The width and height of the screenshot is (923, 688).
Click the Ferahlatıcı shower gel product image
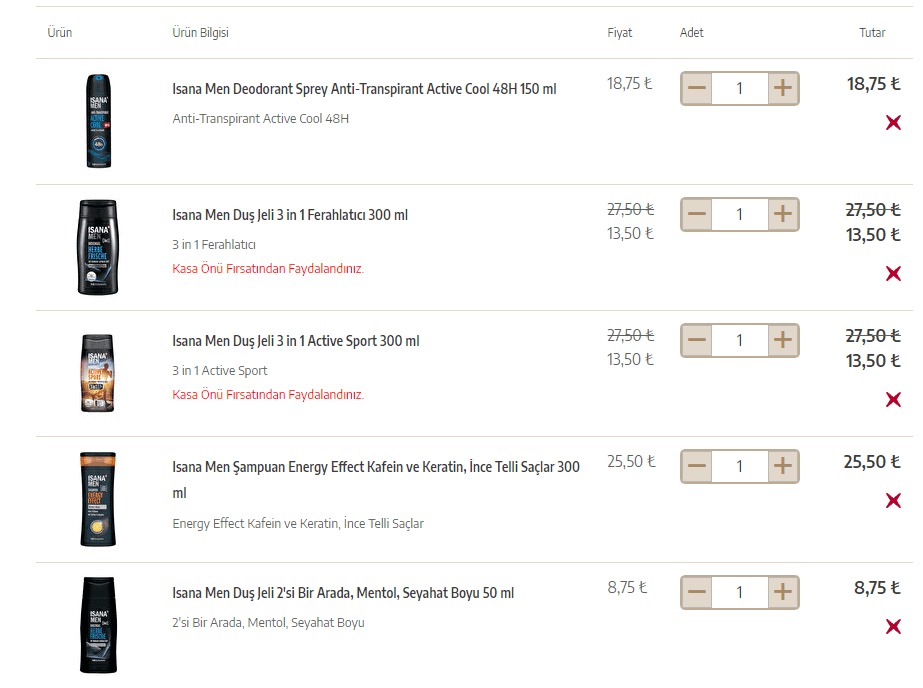[97, 247]
